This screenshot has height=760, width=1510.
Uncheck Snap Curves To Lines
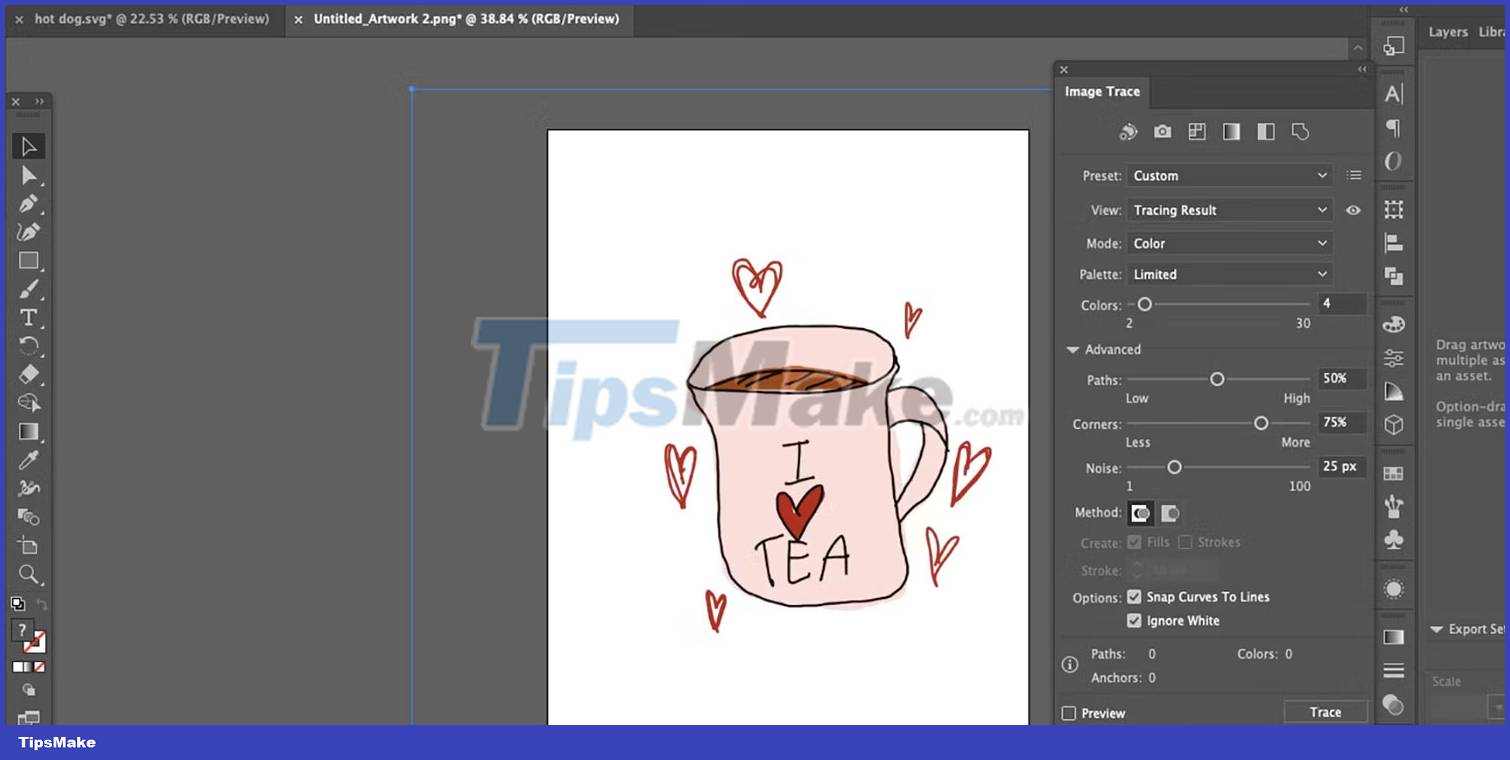click(x=1134, y=596)
